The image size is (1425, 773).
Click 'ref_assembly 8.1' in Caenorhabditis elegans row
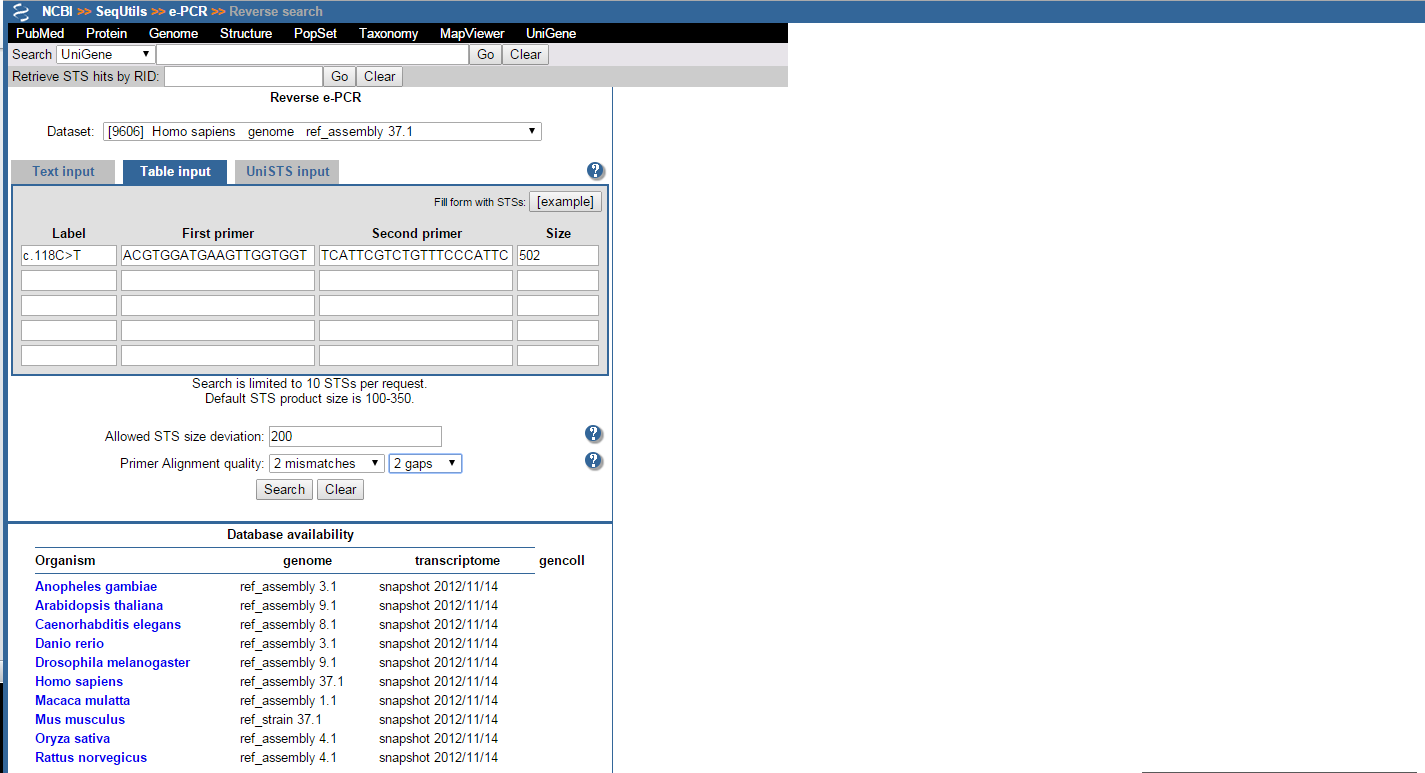288,625
